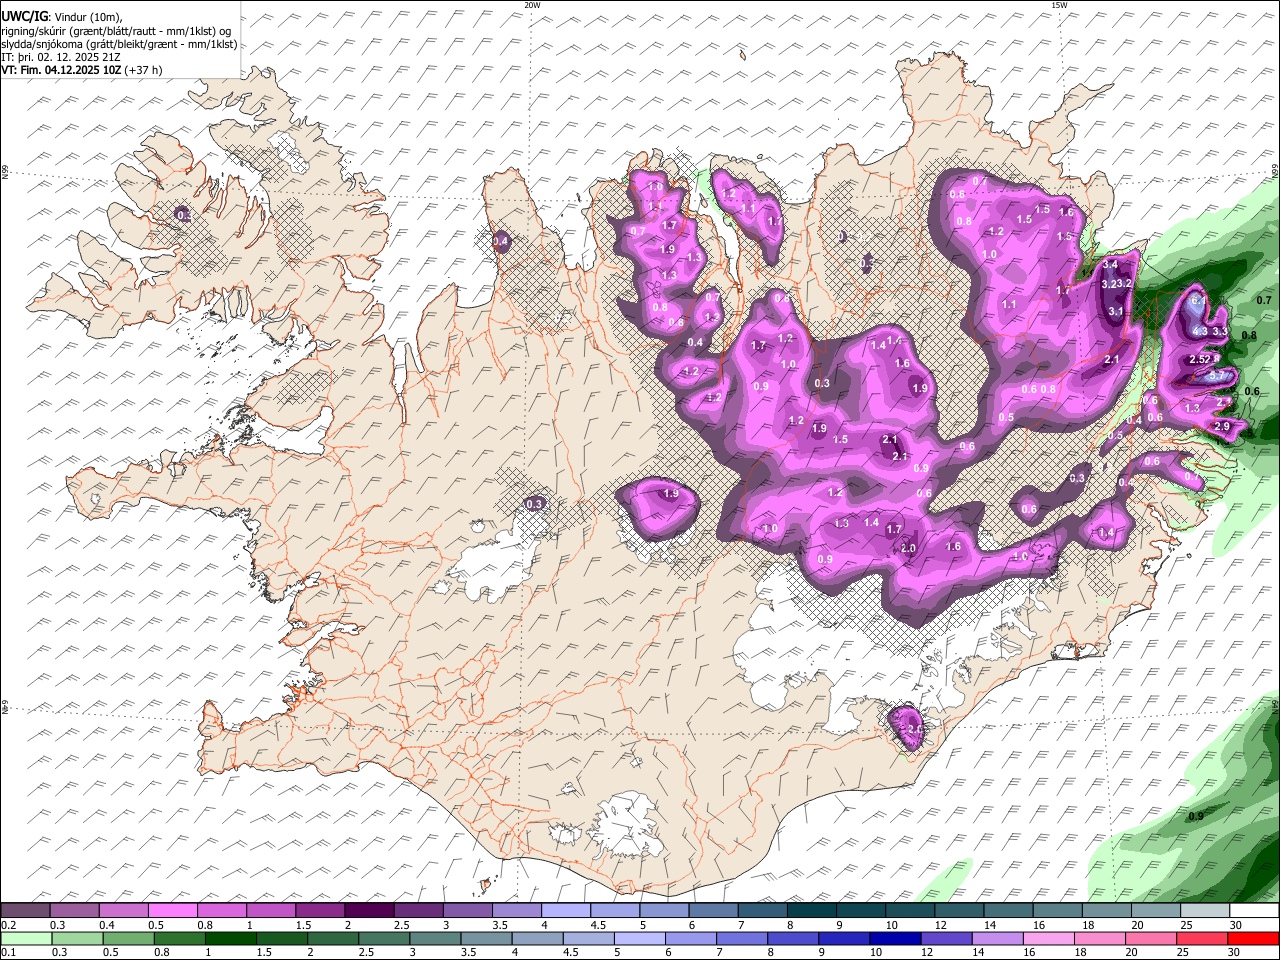The height and width of the screenshot is (960, 1280).
Task: Click the blue rain swatch between 8 and 9
Action: coord(792,939)
